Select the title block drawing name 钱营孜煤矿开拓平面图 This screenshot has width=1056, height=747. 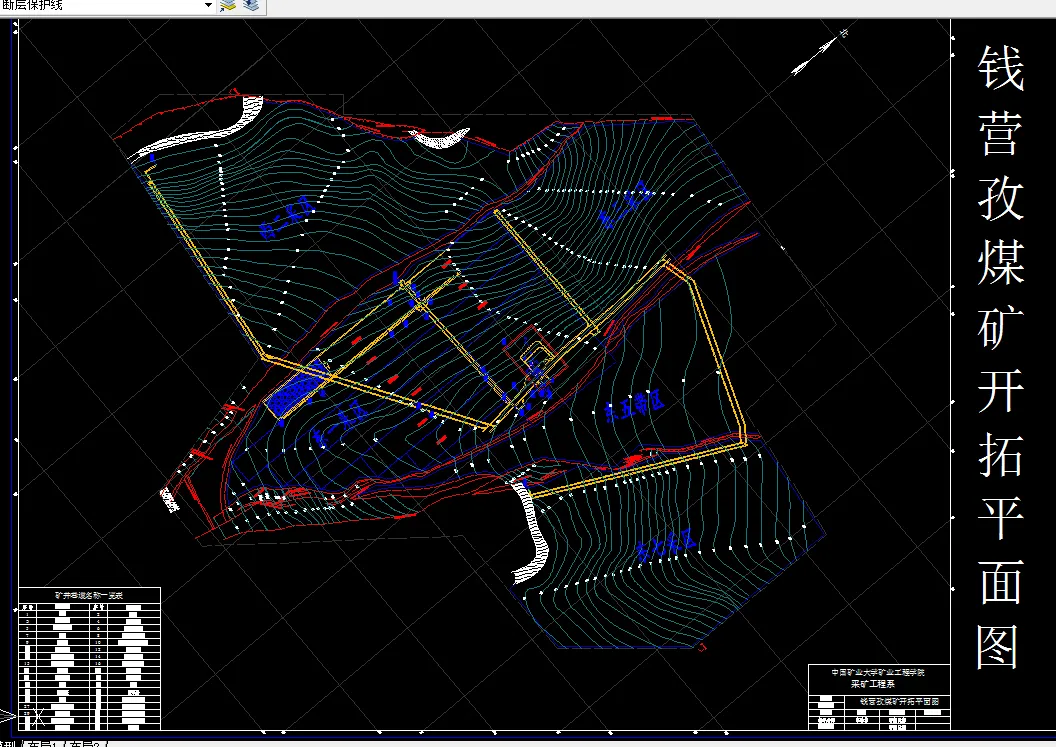898,701
